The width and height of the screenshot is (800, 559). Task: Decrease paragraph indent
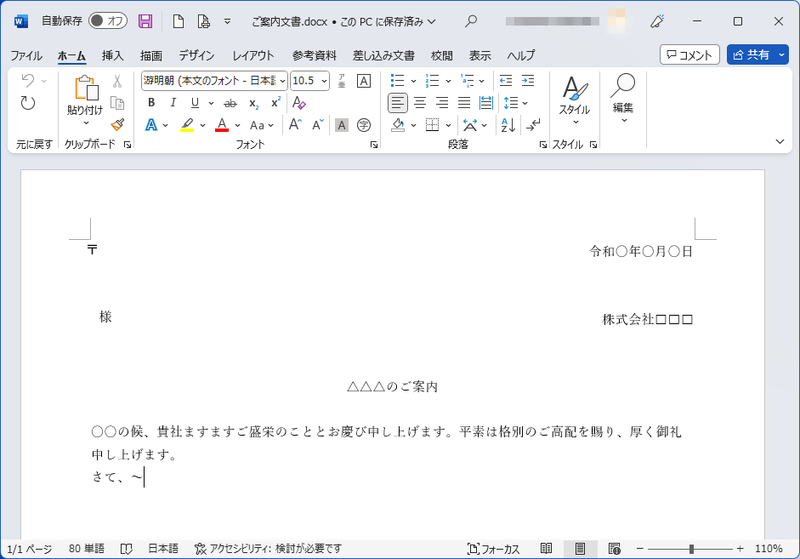[506, 81]
